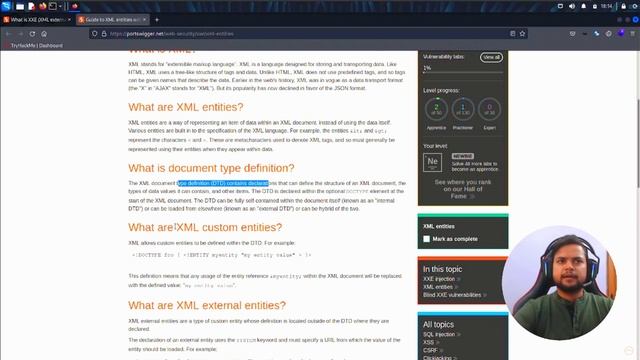This screenshot has width=640, height=360.
Task: Reload the current page
Action: tap(32, 34)
